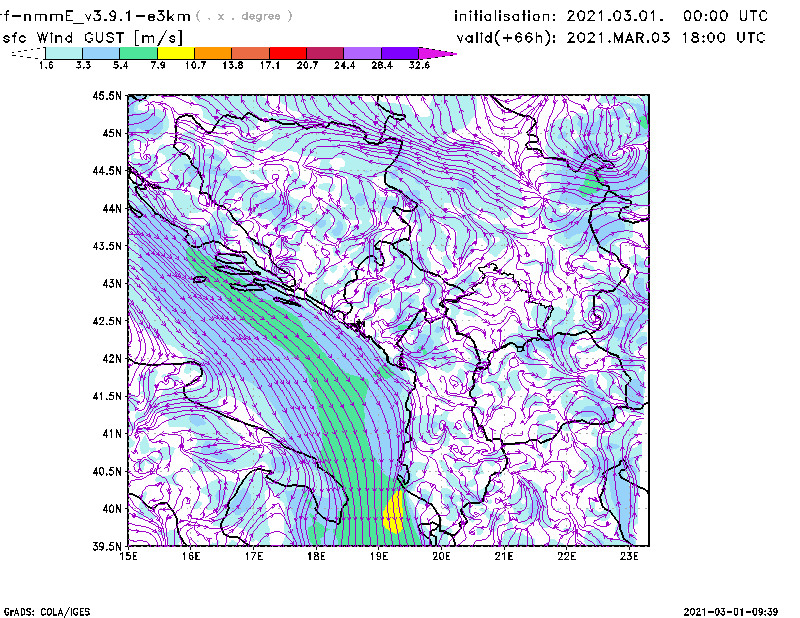Click legend value 5.4
The width and height of the screenshot is (800, 618).
(120, 65)
